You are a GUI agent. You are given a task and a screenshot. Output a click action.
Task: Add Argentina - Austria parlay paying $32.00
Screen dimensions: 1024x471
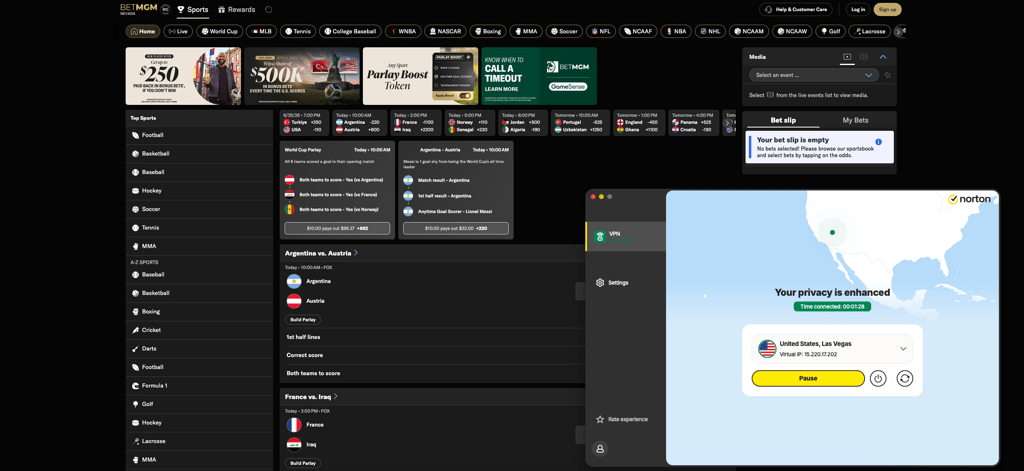click(x=456, y=229)
